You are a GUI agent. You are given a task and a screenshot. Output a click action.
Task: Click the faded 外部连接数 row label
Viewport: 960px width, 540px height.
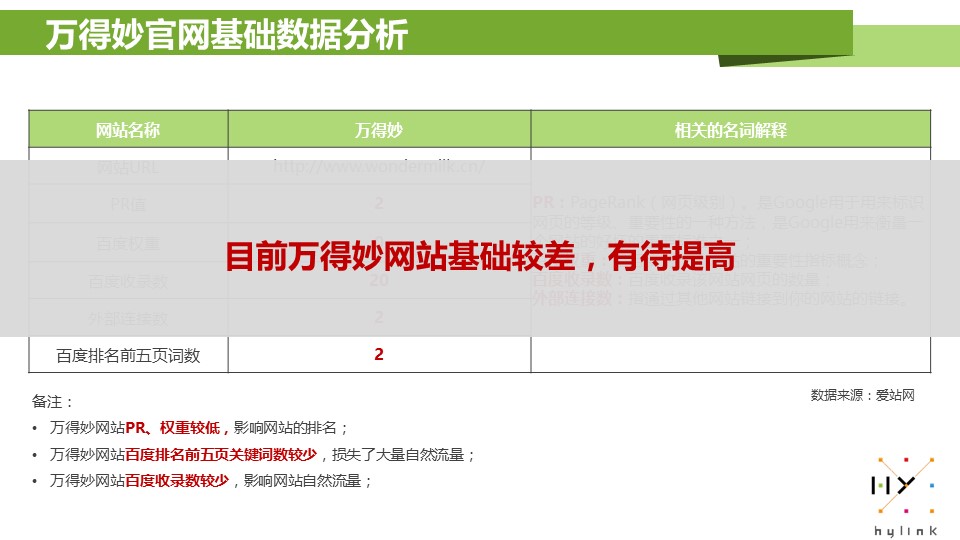128,318
